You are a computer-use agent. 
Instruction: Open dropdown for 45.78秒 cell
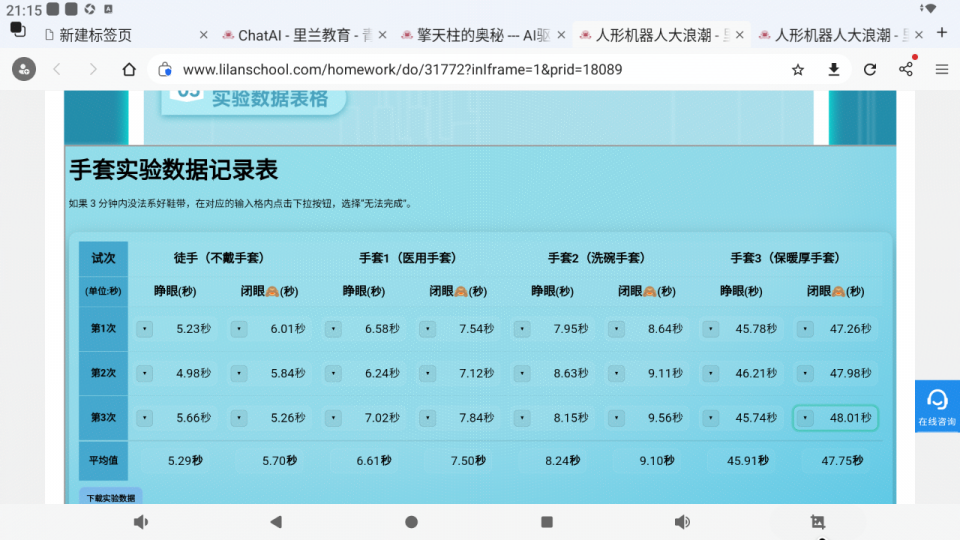click(x=710, y=329)
